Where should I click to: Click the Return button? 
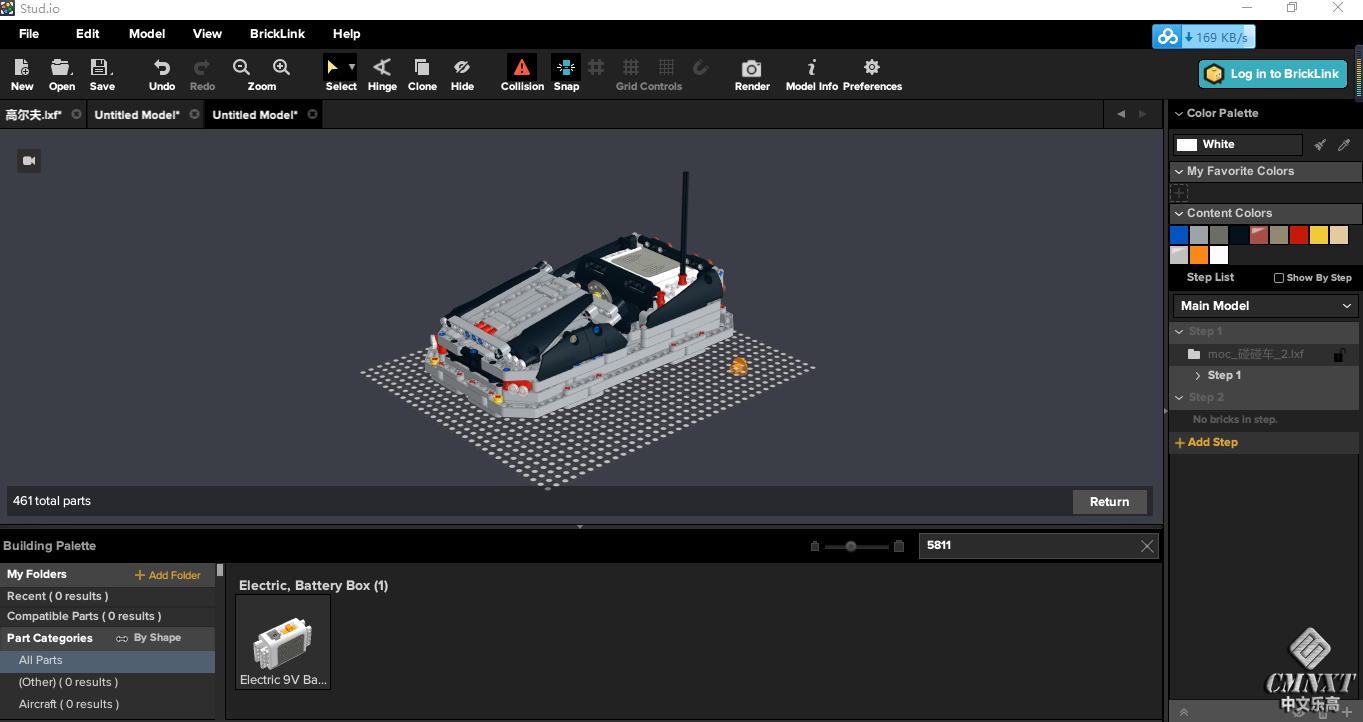(1109, 502)
